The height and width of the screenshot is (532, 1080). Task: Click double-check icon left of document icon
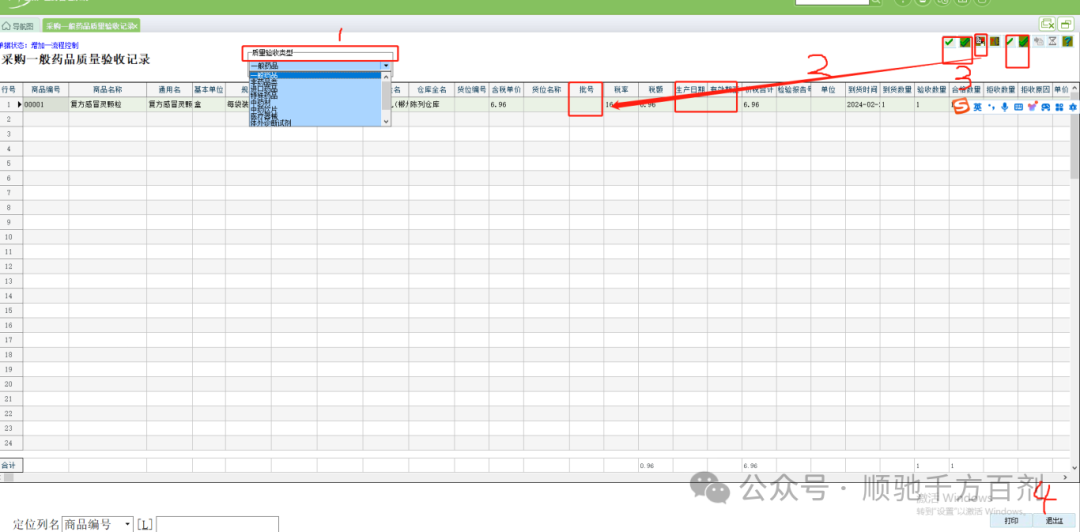tap(965, 43)
